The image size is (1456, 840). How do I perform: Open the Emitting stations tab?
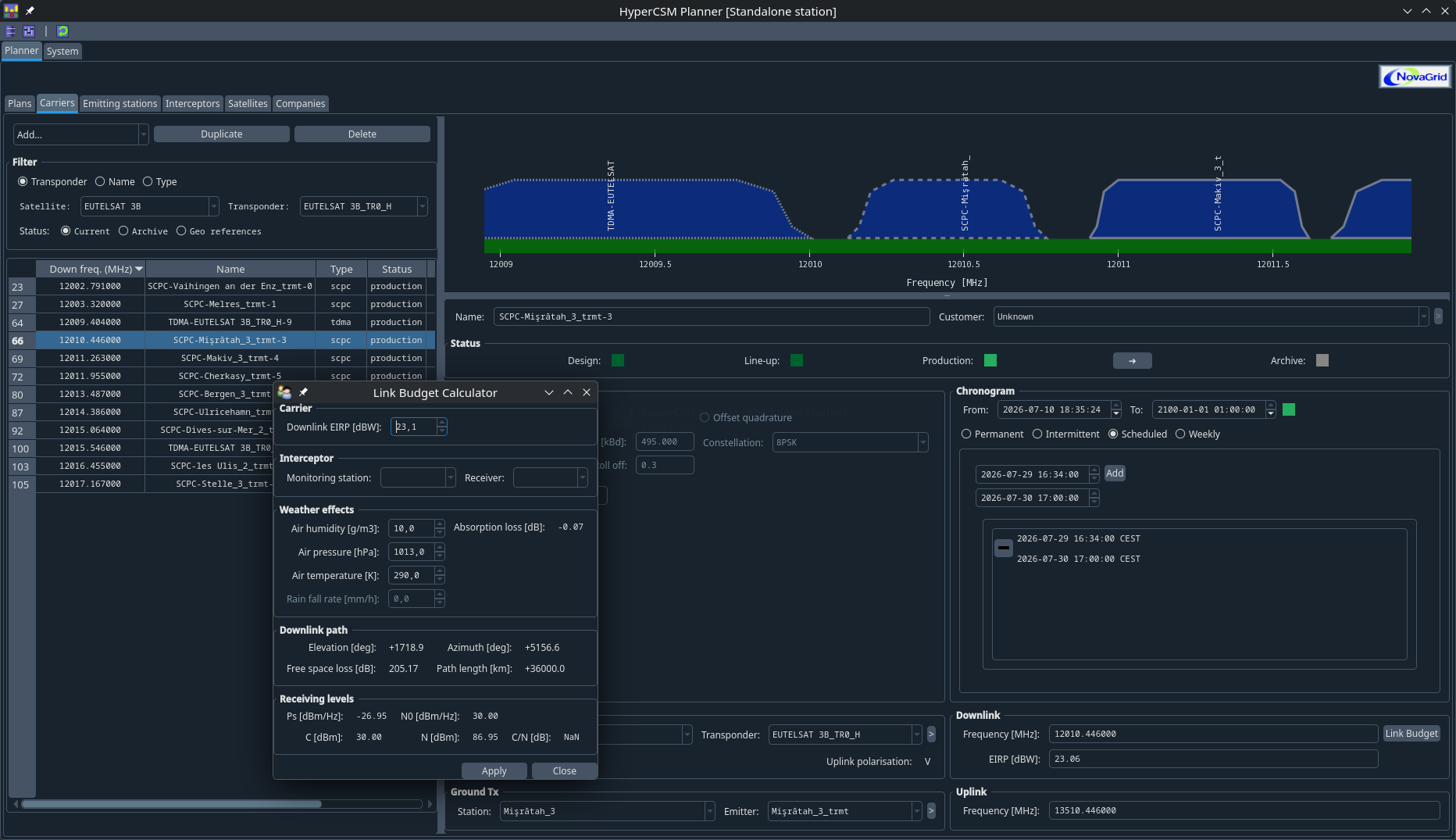coord(120,103)
